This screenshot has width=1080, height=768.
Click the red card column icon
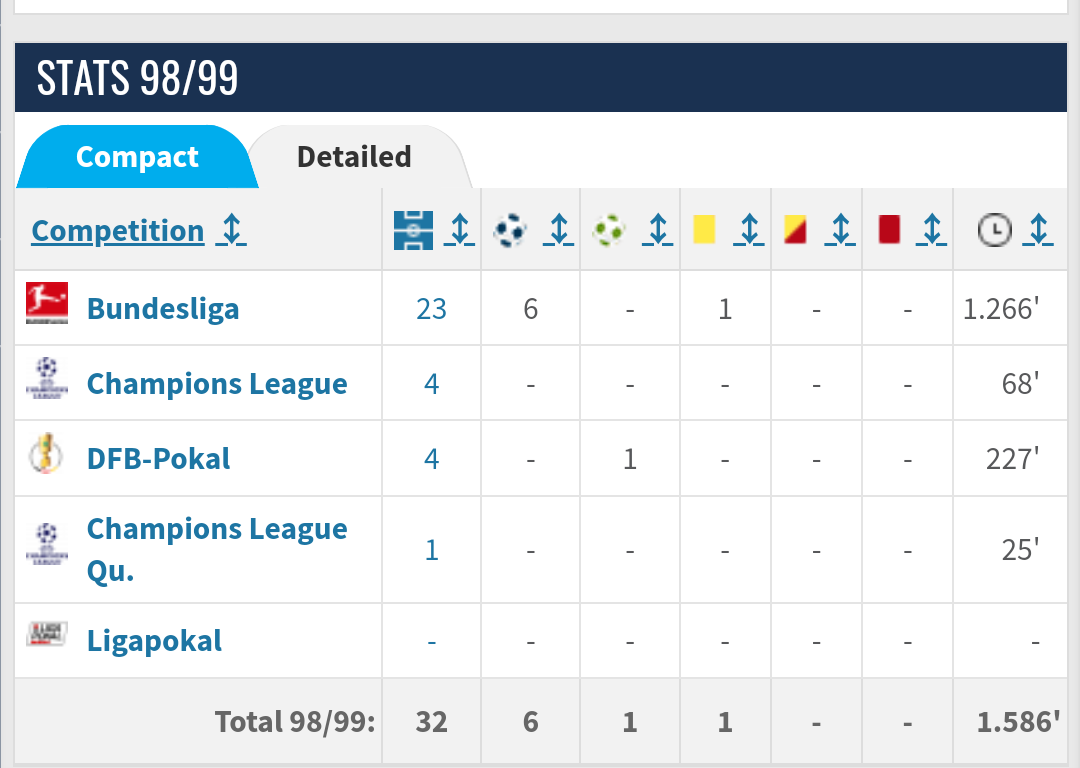pos(889,229)
